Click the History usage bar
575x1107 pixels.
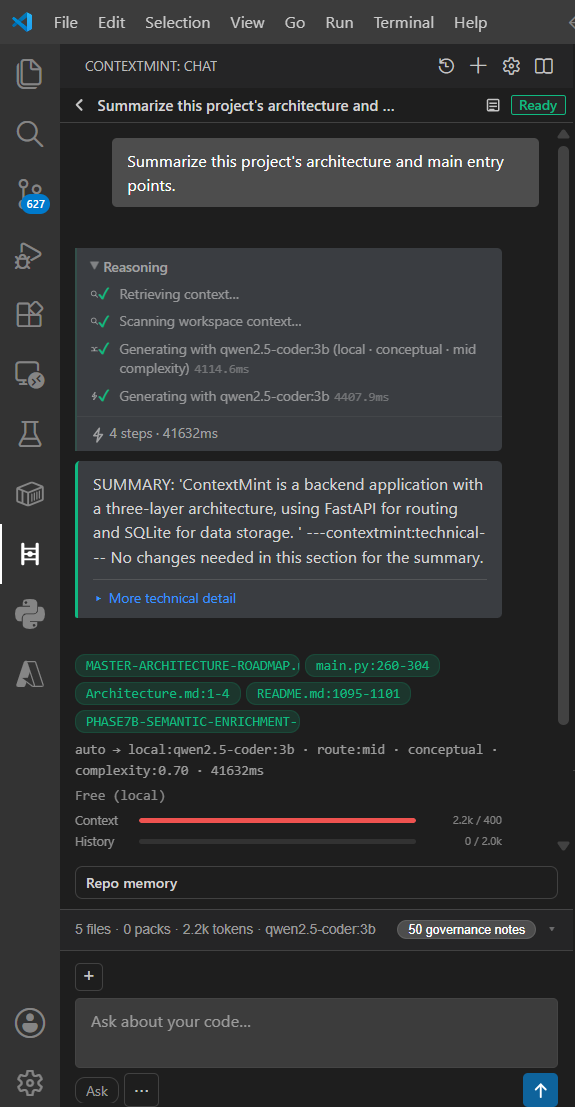pyautogui.click(x=278, y=842)
